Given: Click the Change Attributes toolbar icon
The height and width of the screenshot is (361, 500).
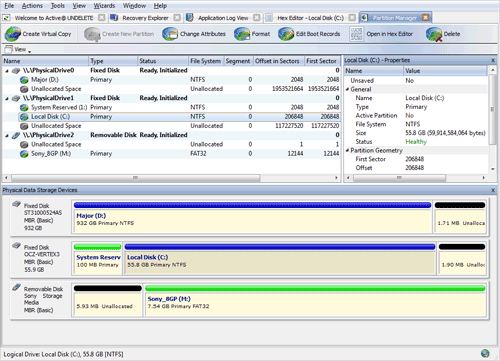Looking at the screenshot, I should point(170,34).
